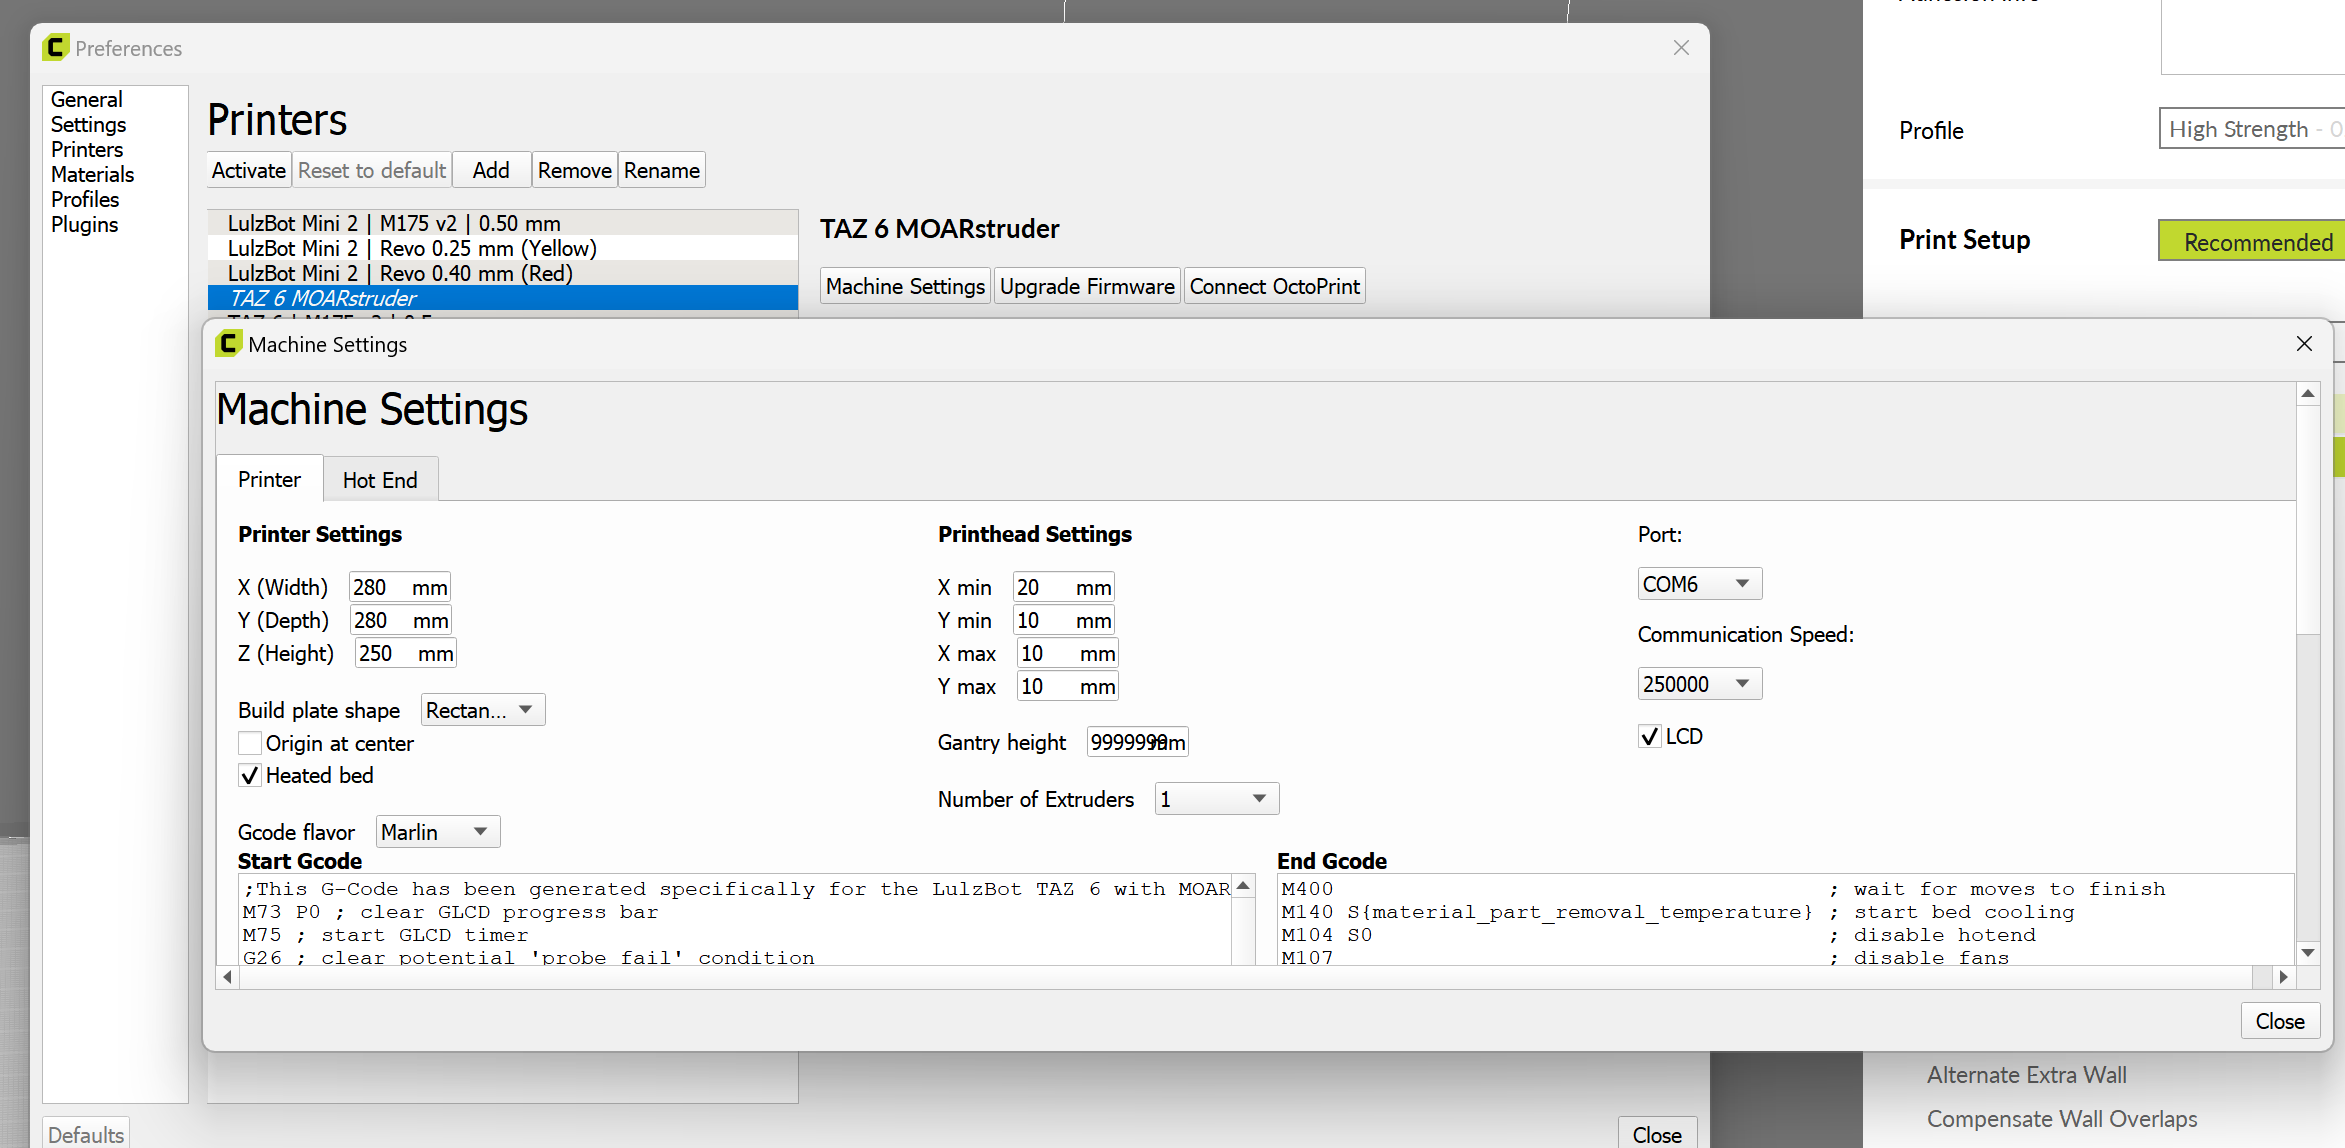Click Close button in Machine Settings dialog
The height and width of the screenshot is (1148, 2345).
pos(2280,1021)
